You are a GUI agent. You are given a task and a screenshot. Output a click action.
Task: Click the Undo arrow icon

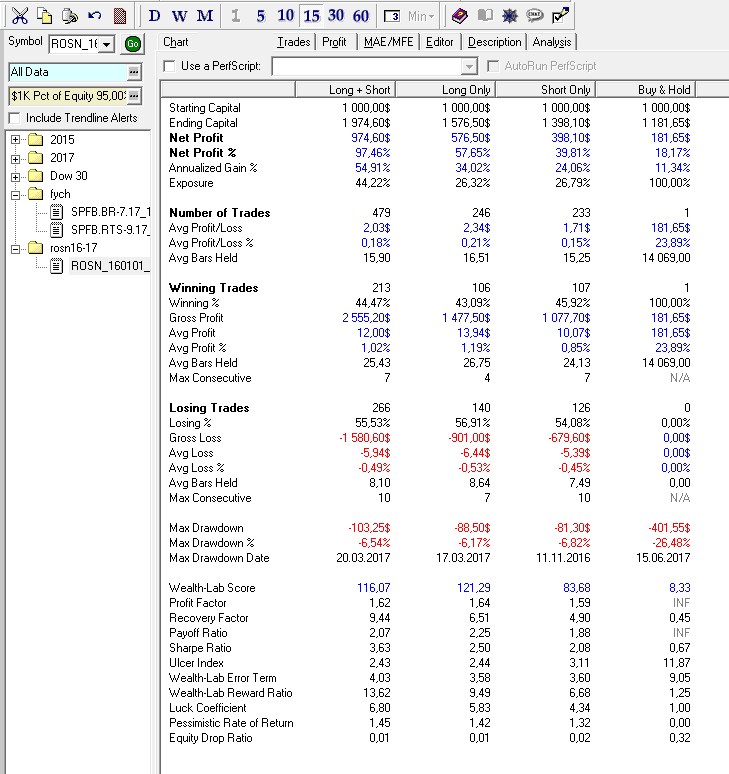click(94, 16)
